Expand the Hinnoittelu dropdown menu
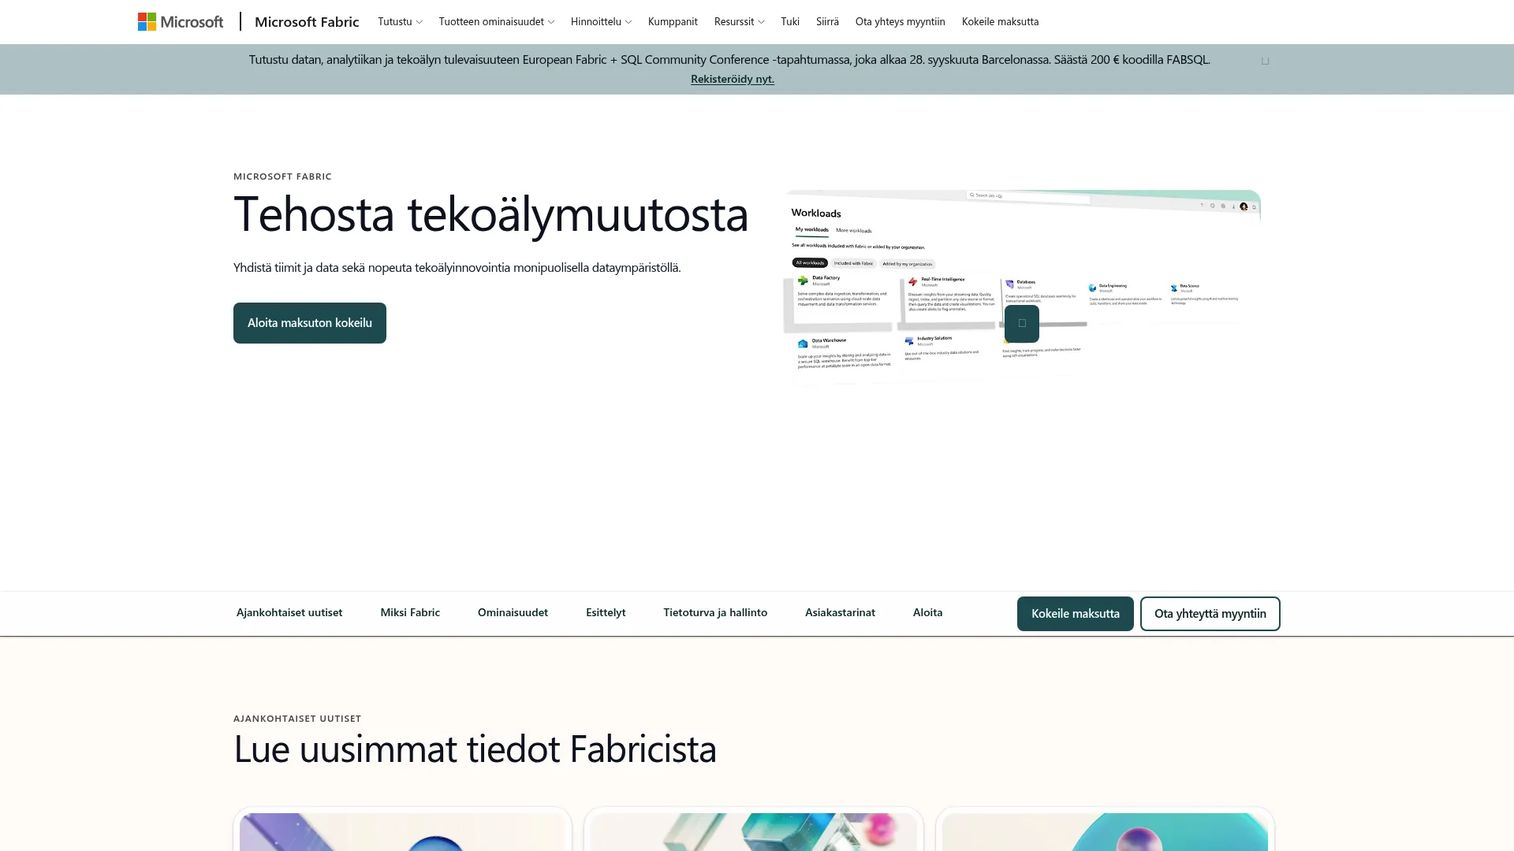 click(601, 21)
